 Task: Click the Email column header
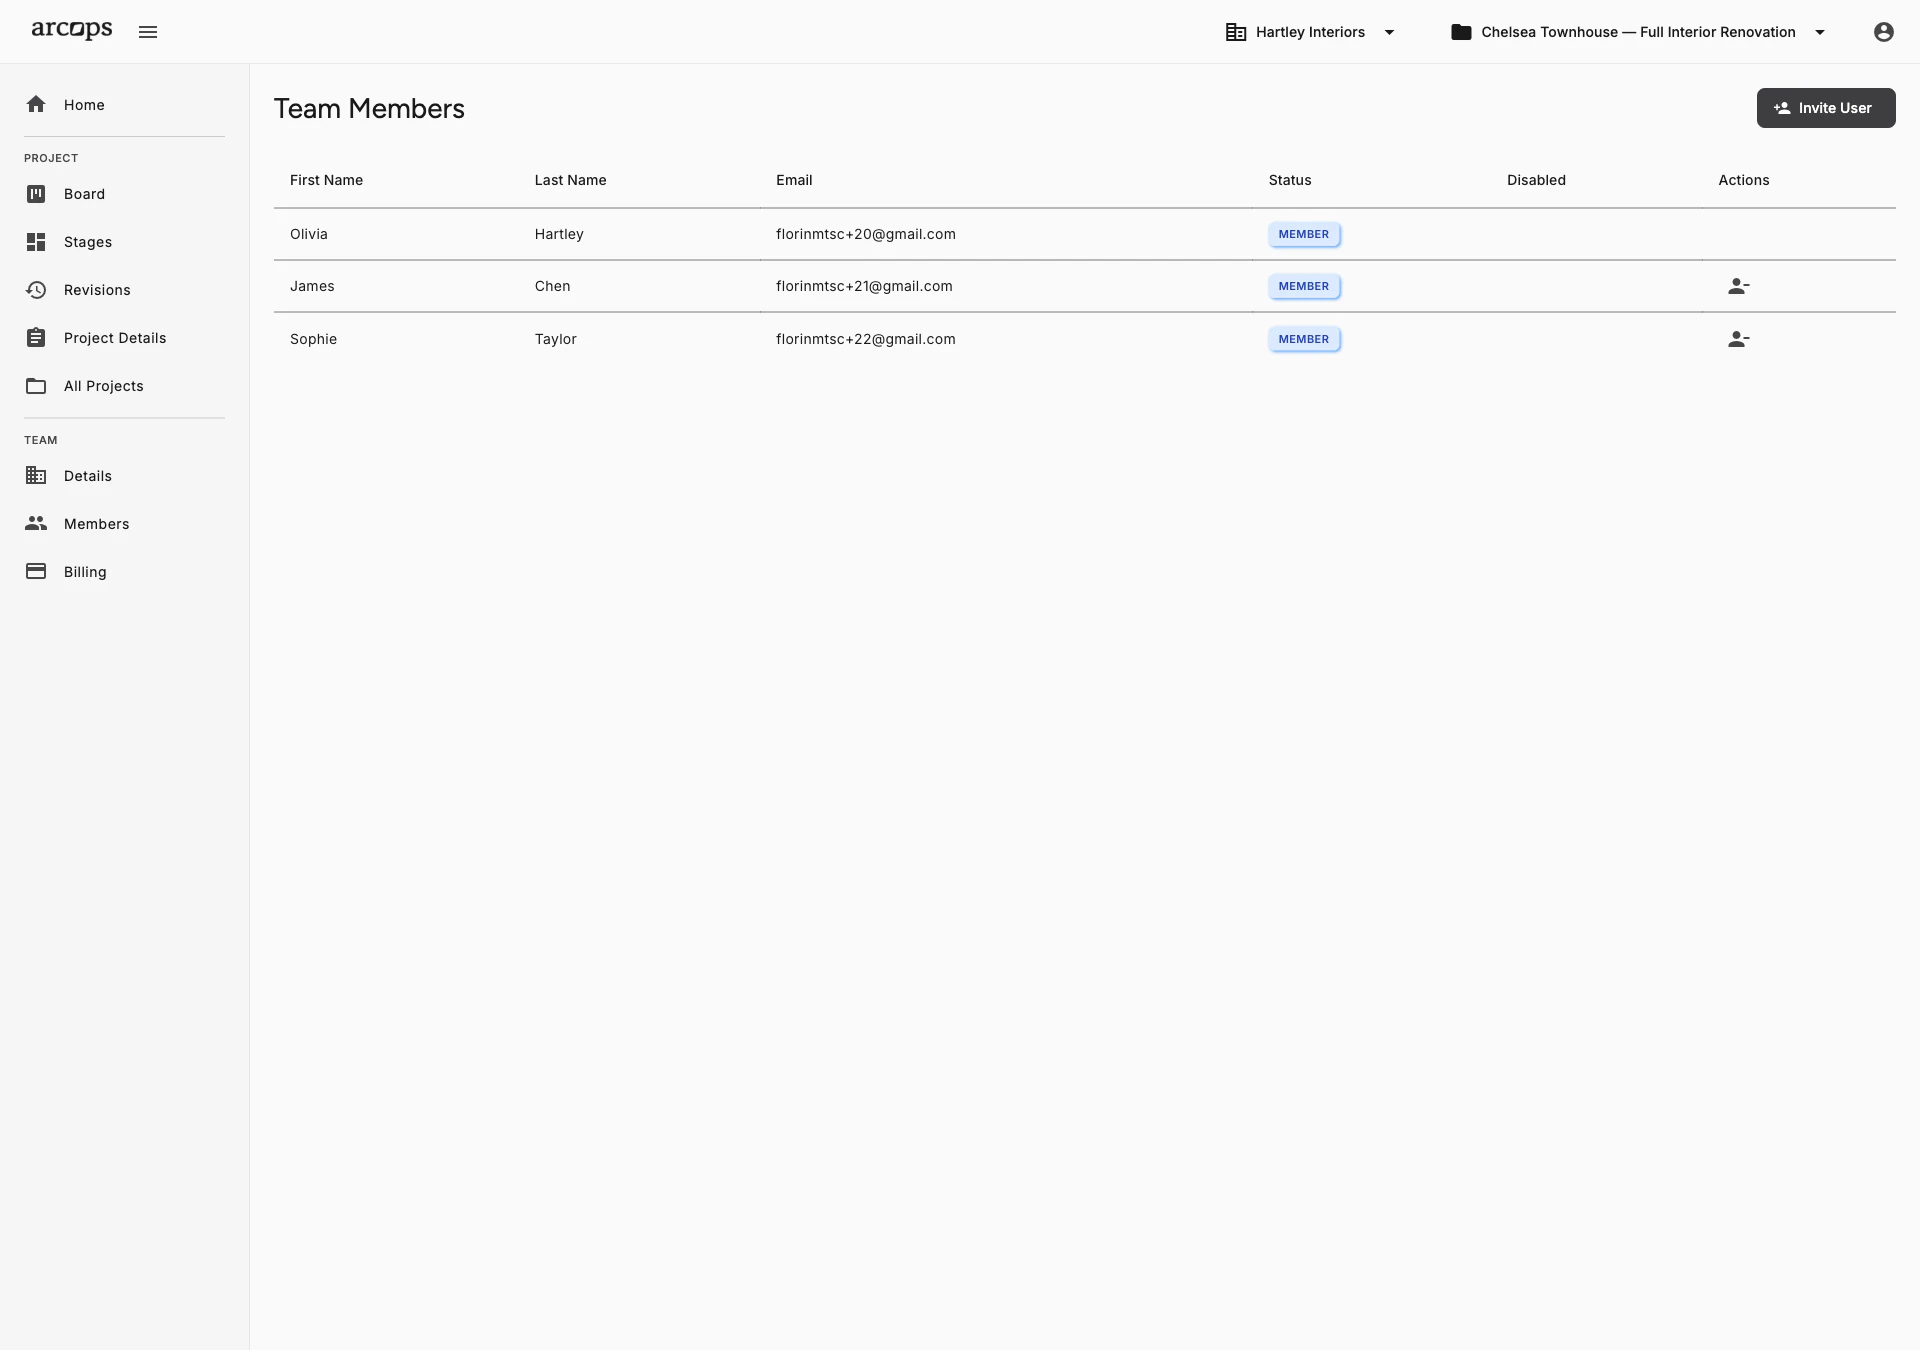[794, 180]
